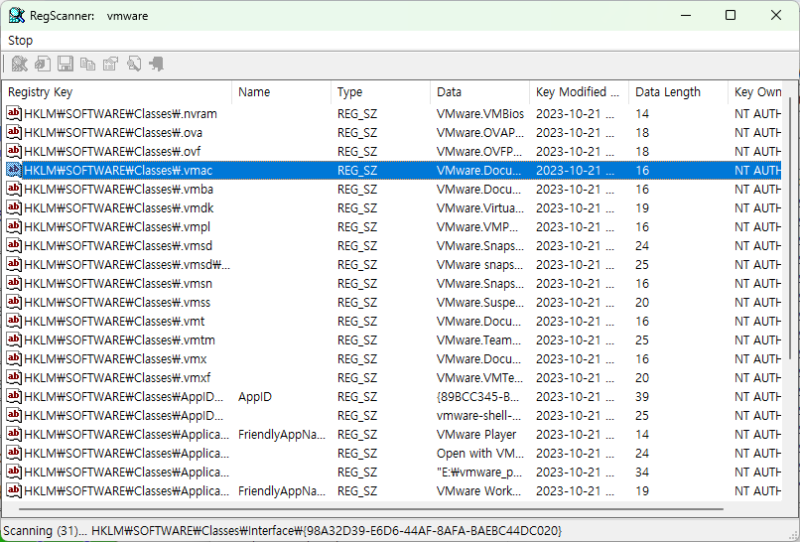This screenshot has height=542, width=800.
Task: Click the ab icon of the .vmt row
Action: click(14, 321)
